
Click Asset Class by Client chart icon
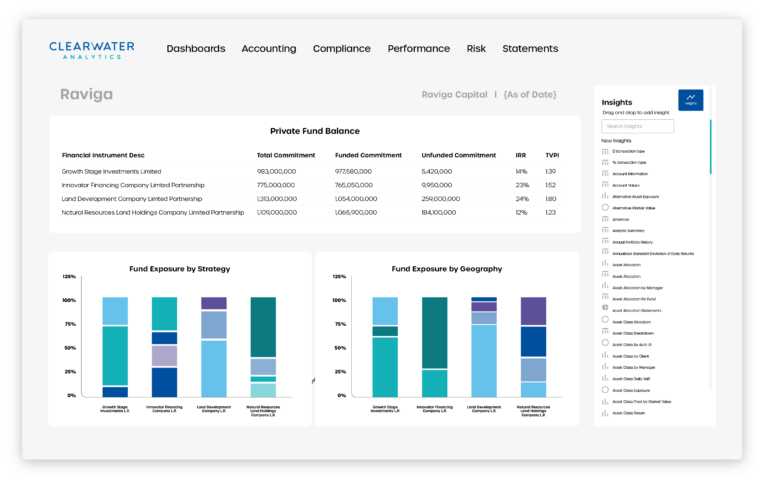[605, 356]
